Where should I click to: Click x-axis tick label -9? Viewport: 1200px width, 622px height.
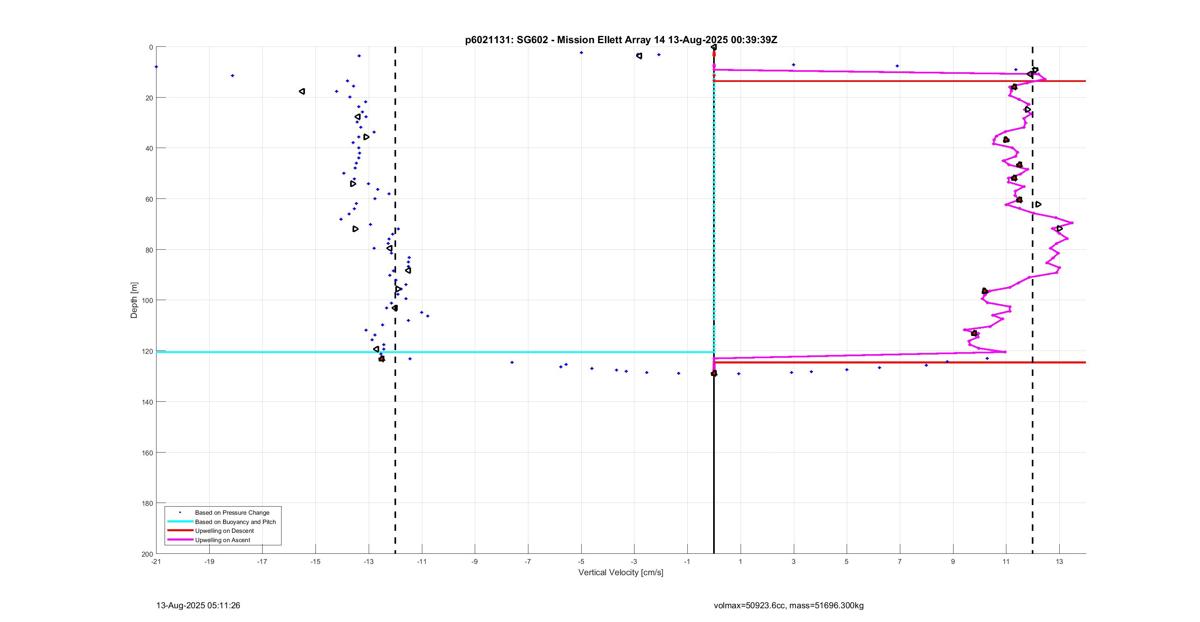point(475,562)
